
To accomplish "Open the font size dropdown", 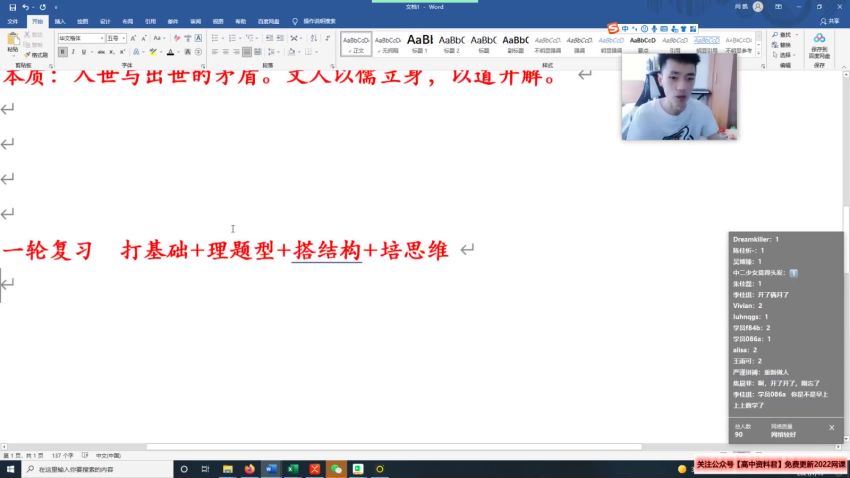I will point(124,38).
